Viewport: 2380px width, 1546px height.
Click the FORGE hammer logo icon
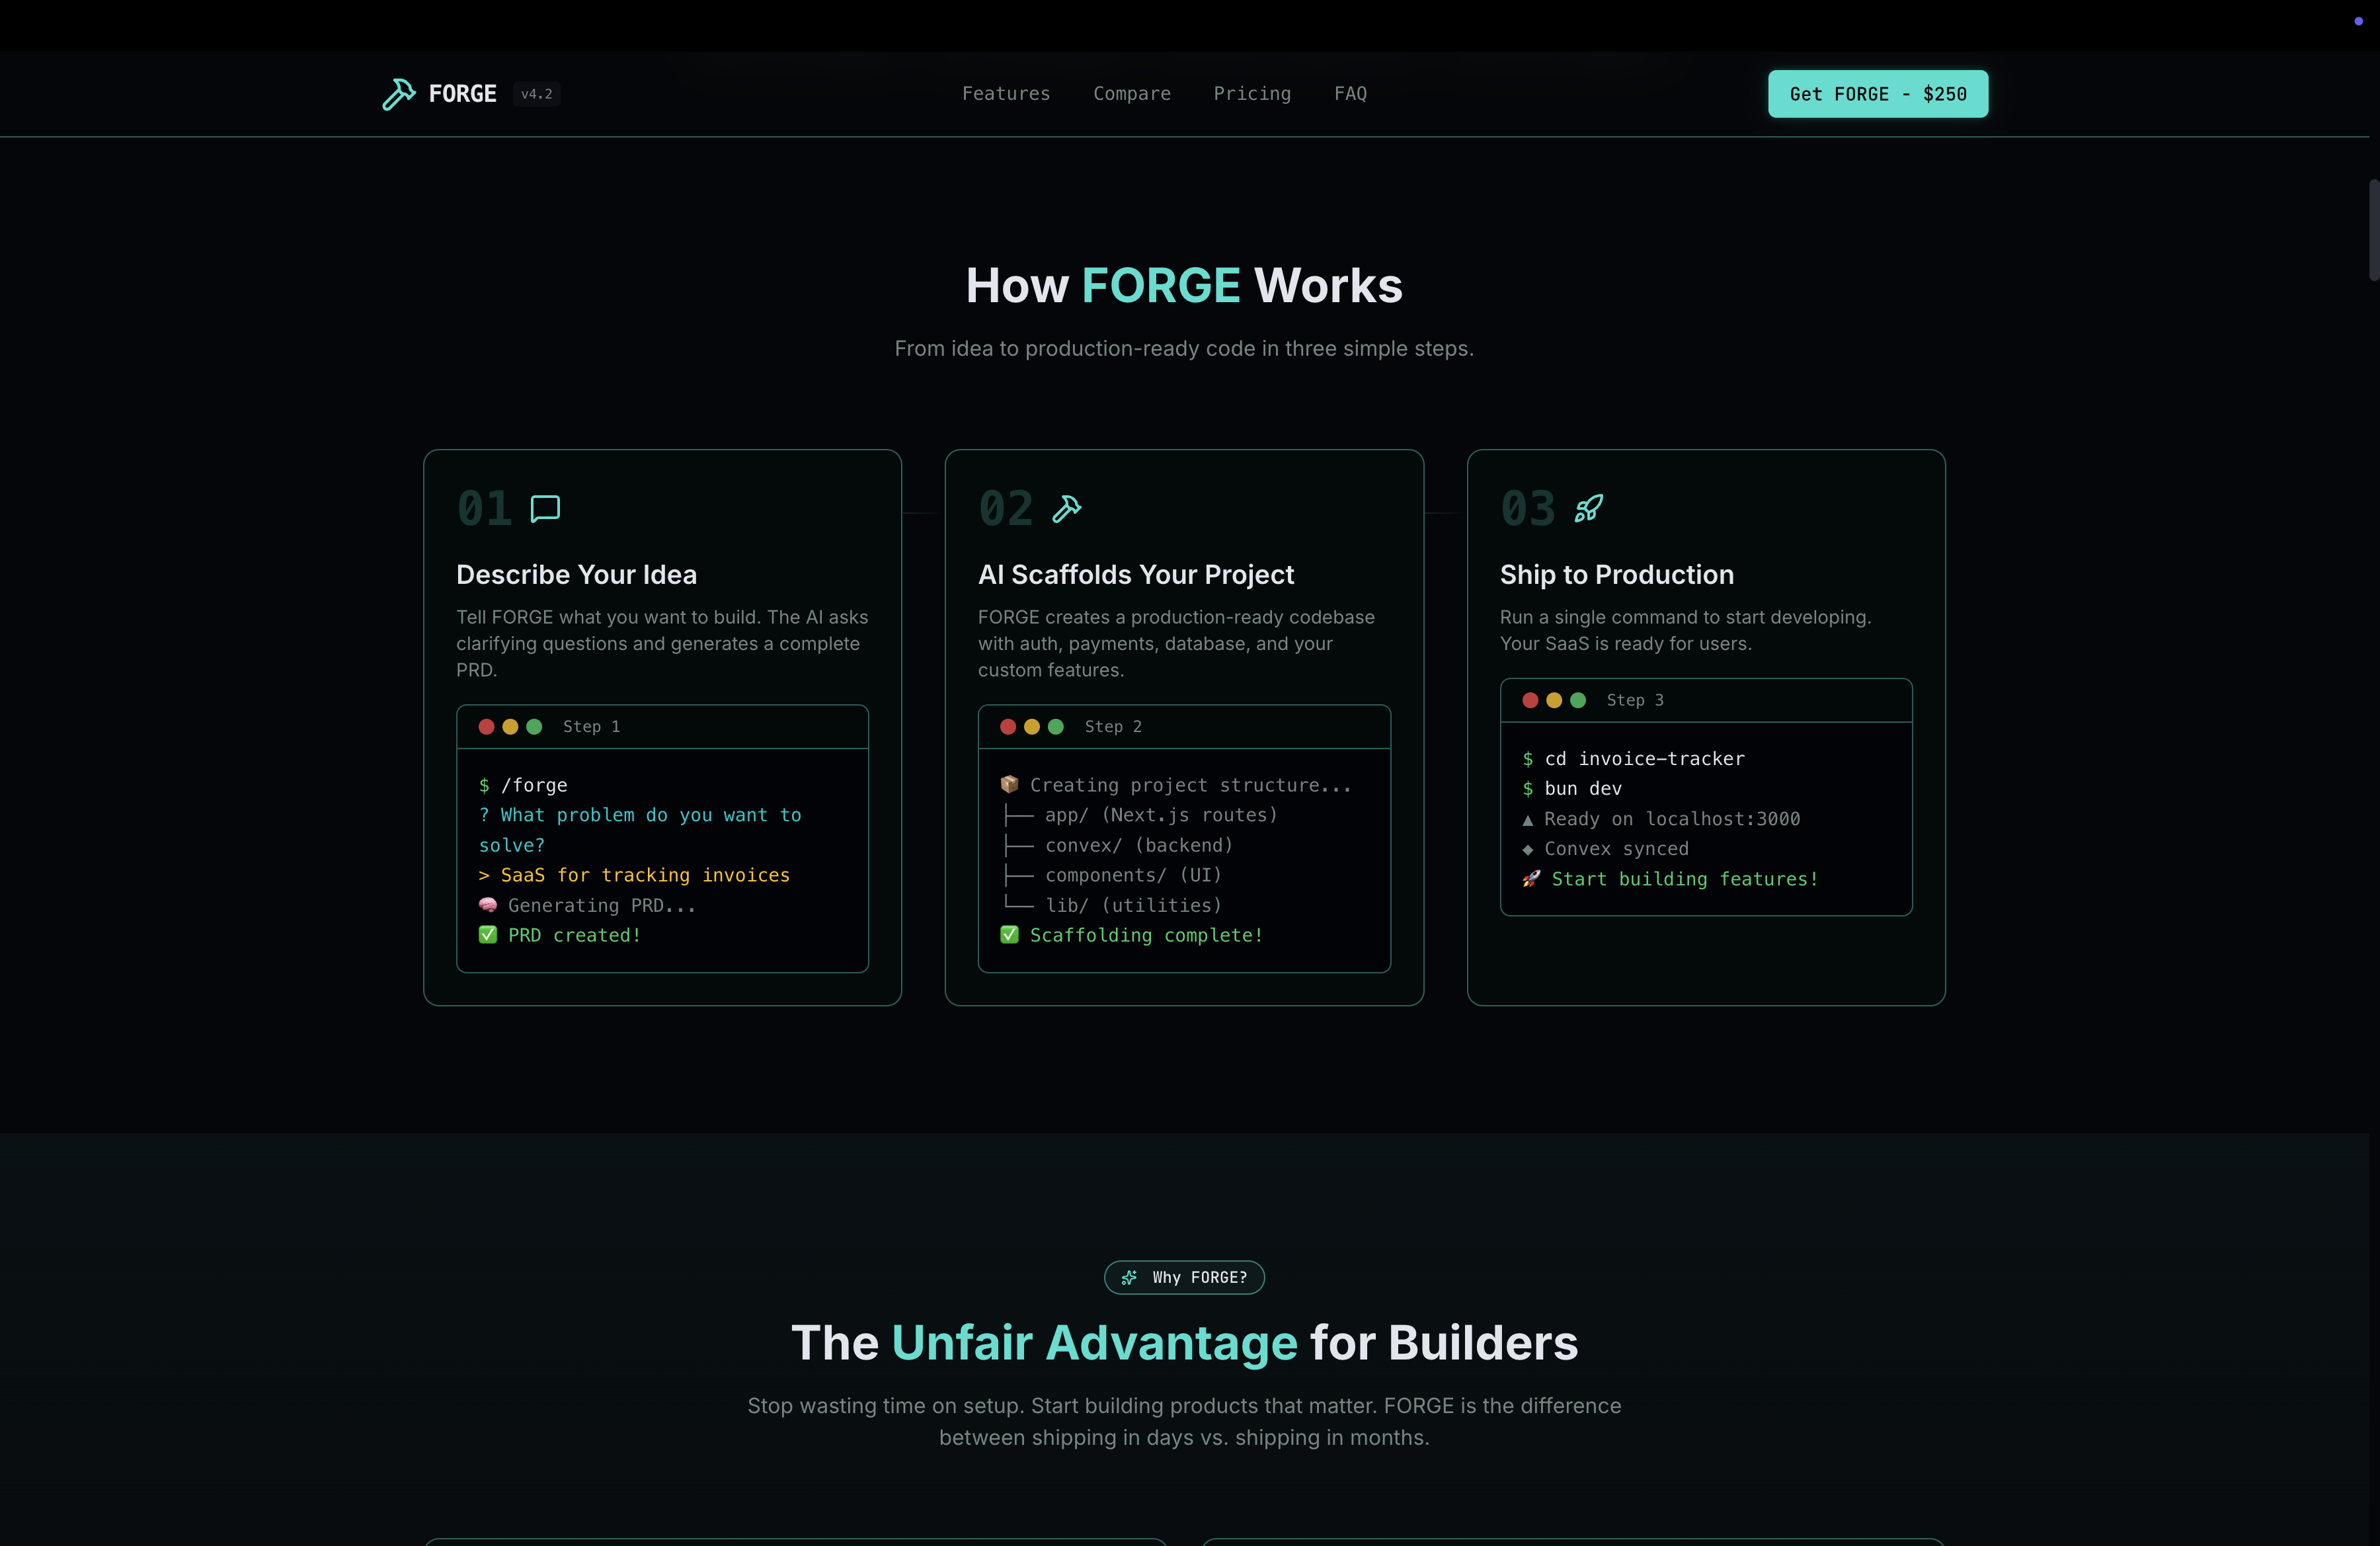pyautogui.click(x=399, y=93)
